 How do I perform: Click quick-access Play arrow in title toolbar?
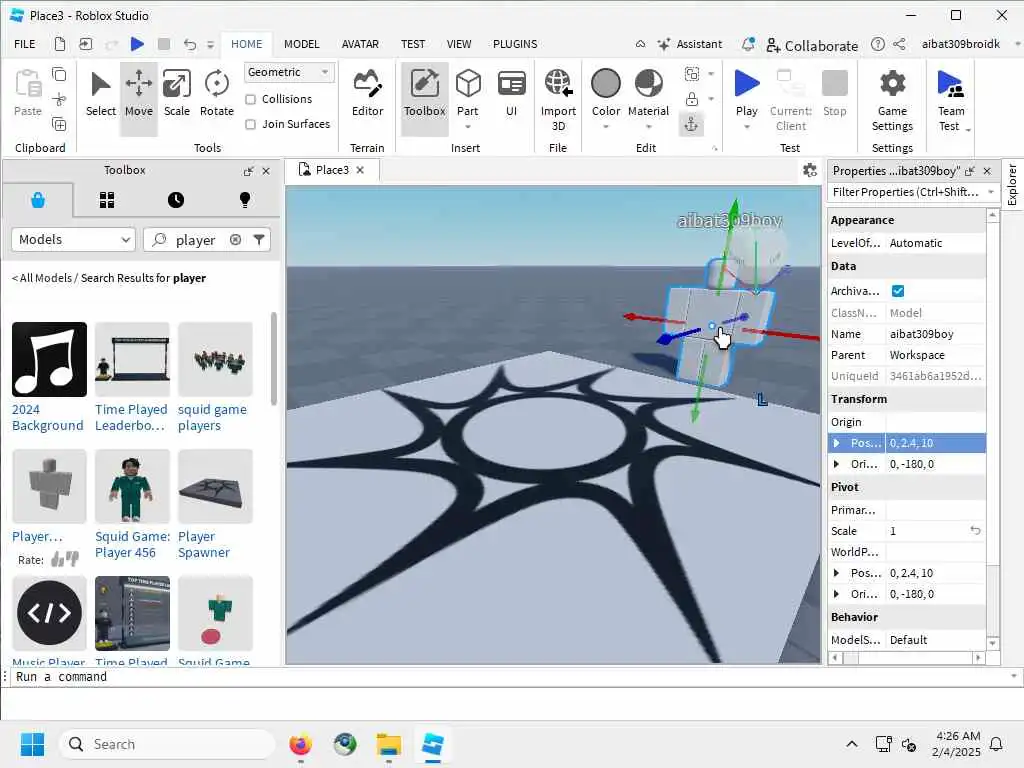coord(137,44)
